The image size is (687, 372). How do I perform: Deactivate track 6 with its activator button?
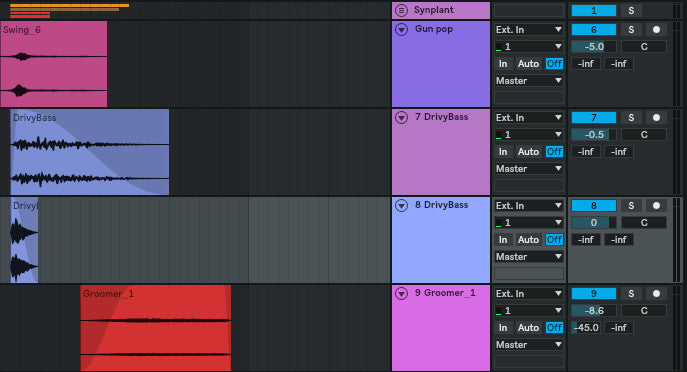tap(594, 30)
